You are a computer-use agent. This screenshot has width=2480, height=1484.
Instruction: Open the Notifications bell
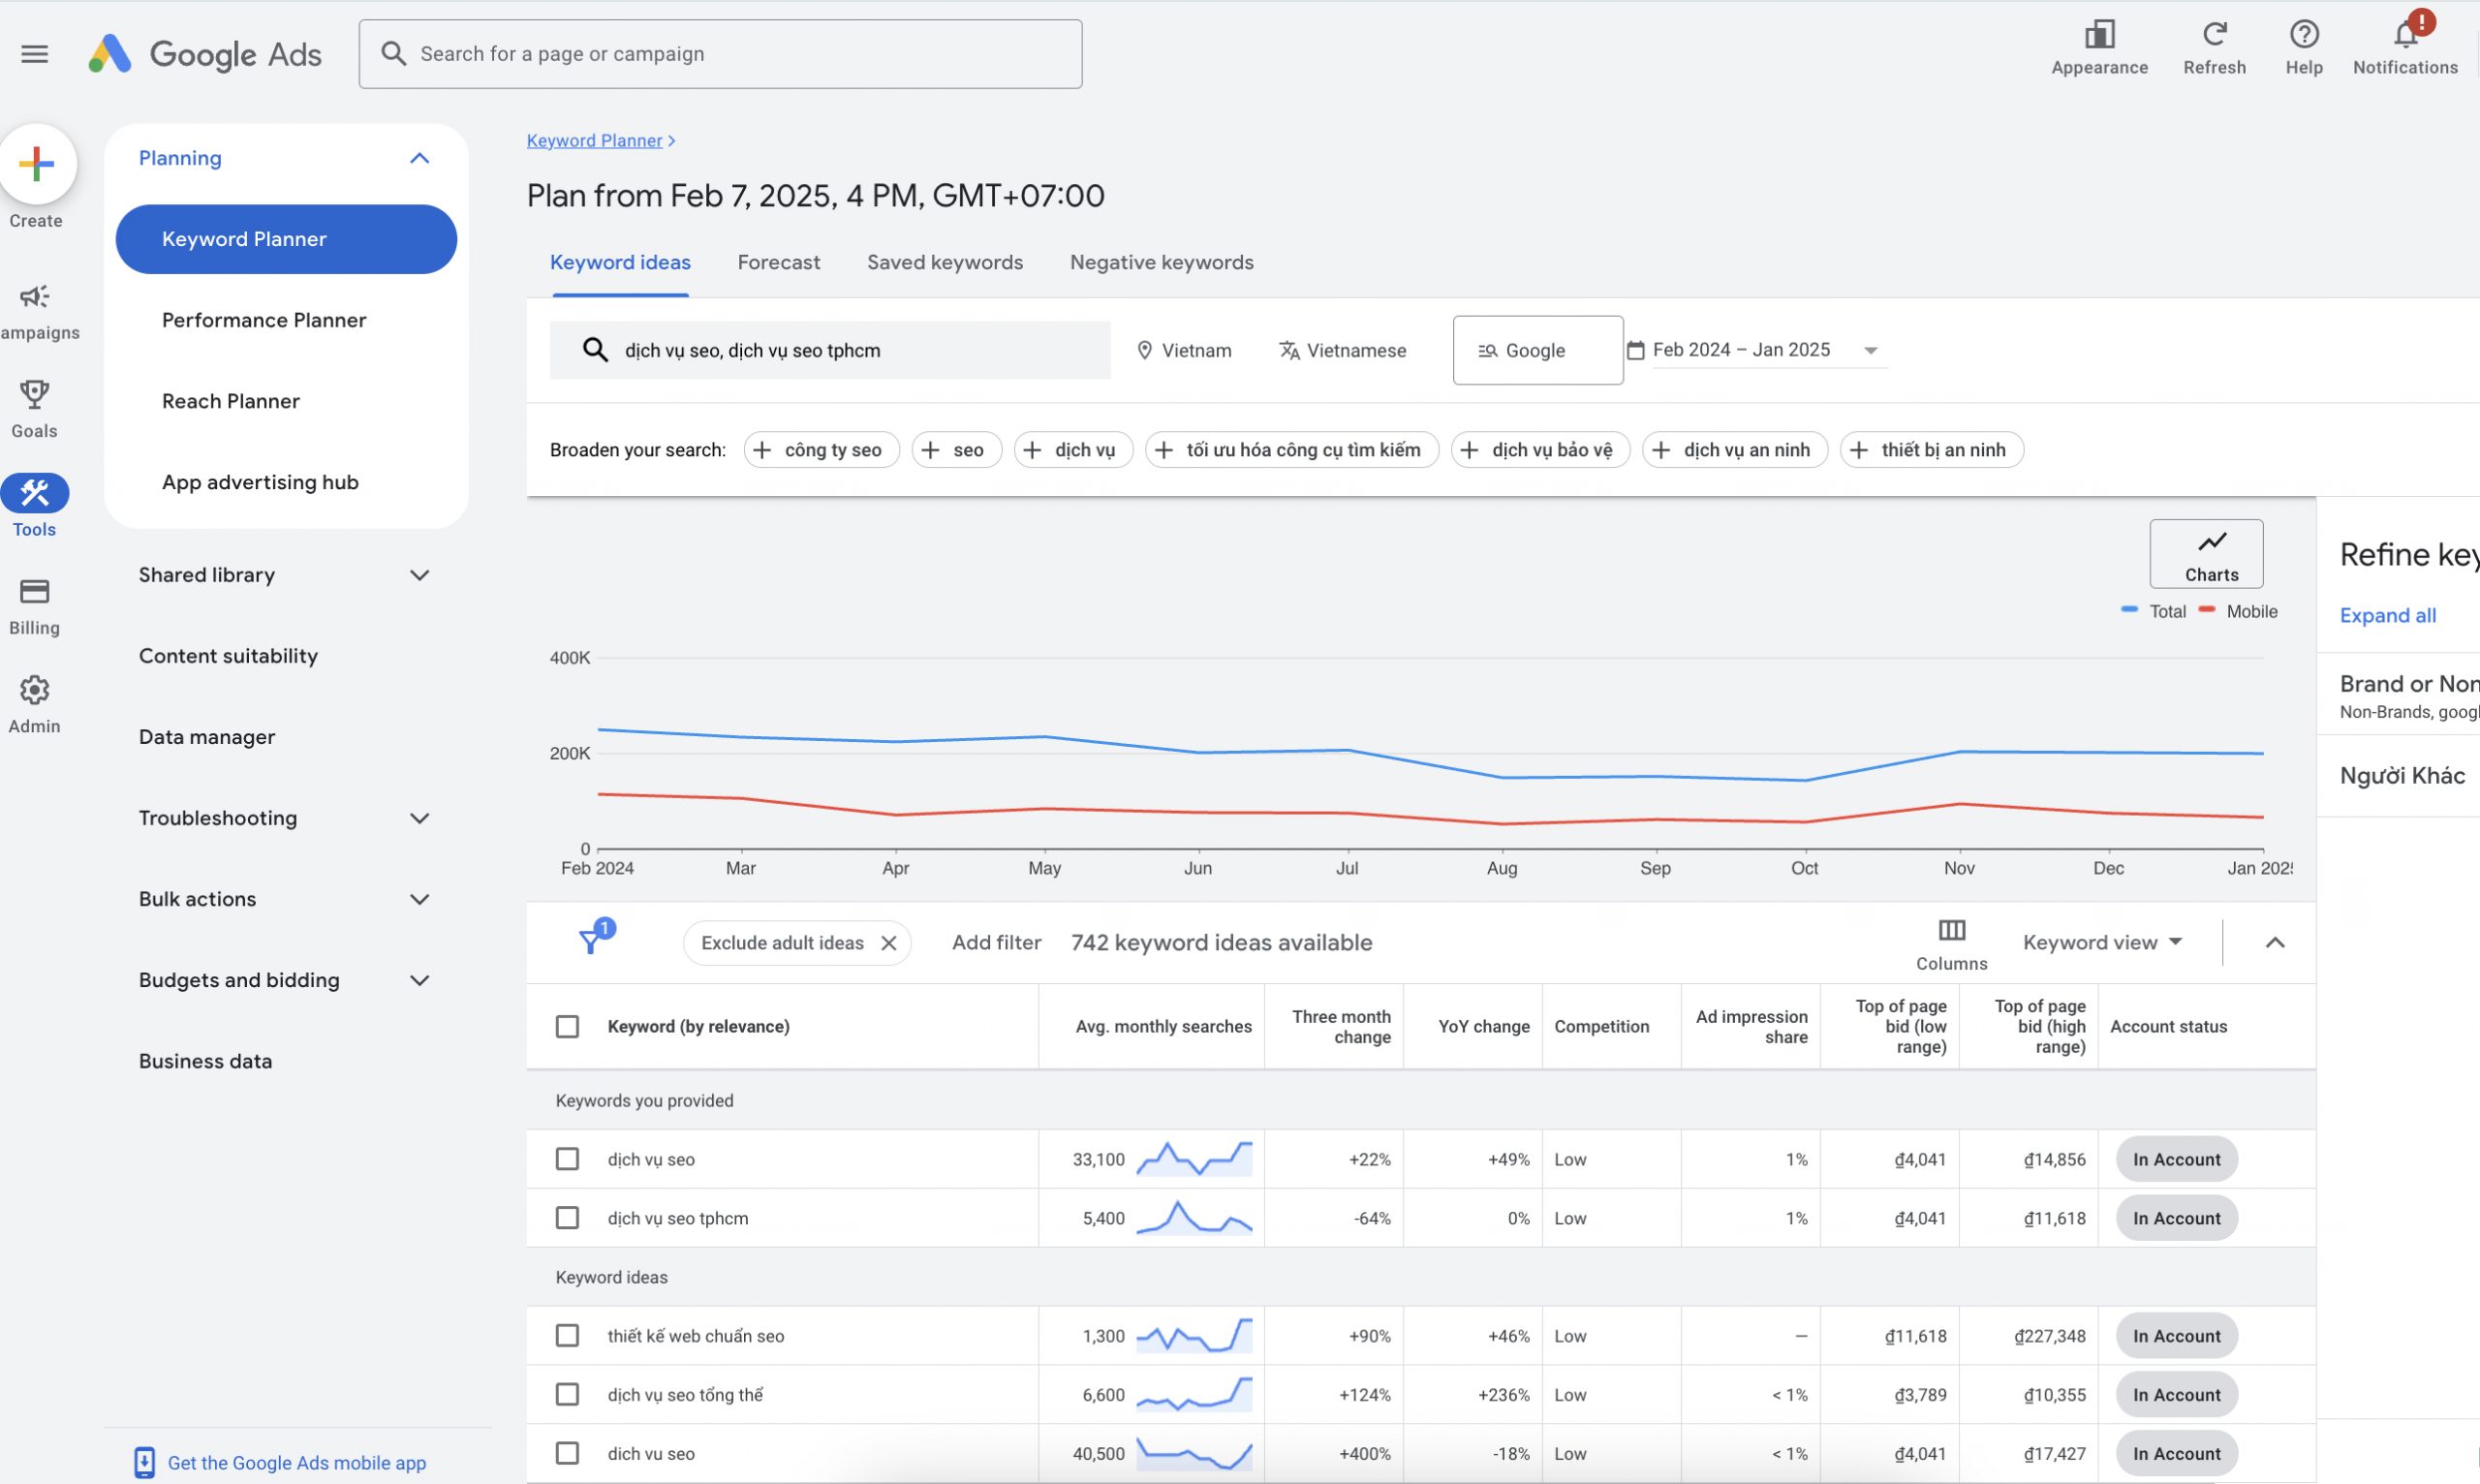(2405, 34)
